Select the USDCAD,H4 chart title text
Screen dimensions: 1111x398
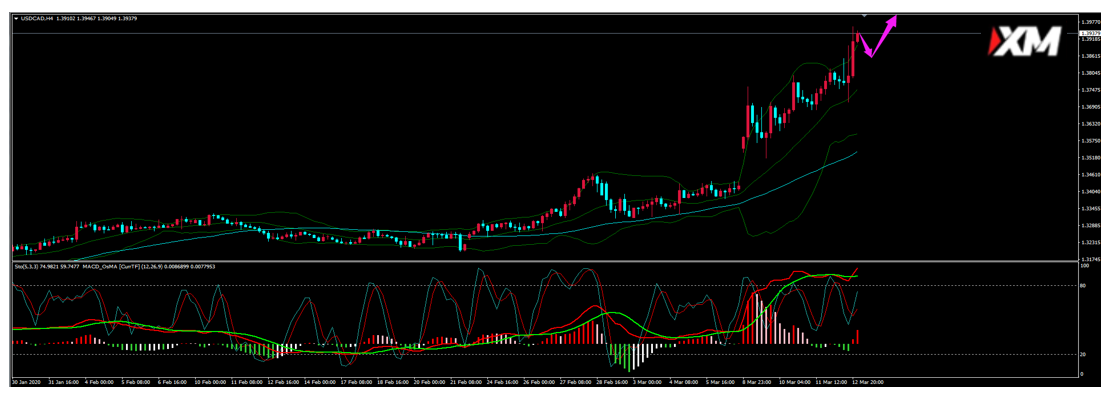coord(37,18)
